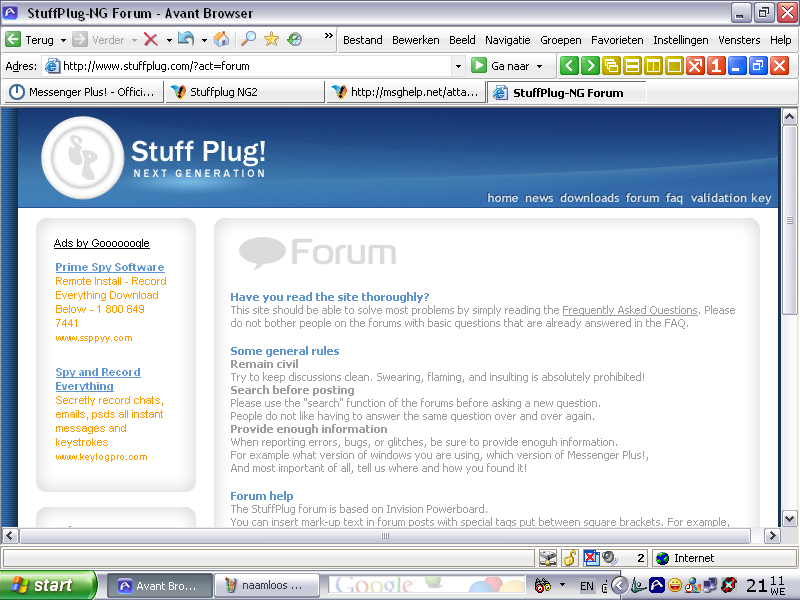
Task: Click the yellow favorites star icon
Action: click(271, 40)
